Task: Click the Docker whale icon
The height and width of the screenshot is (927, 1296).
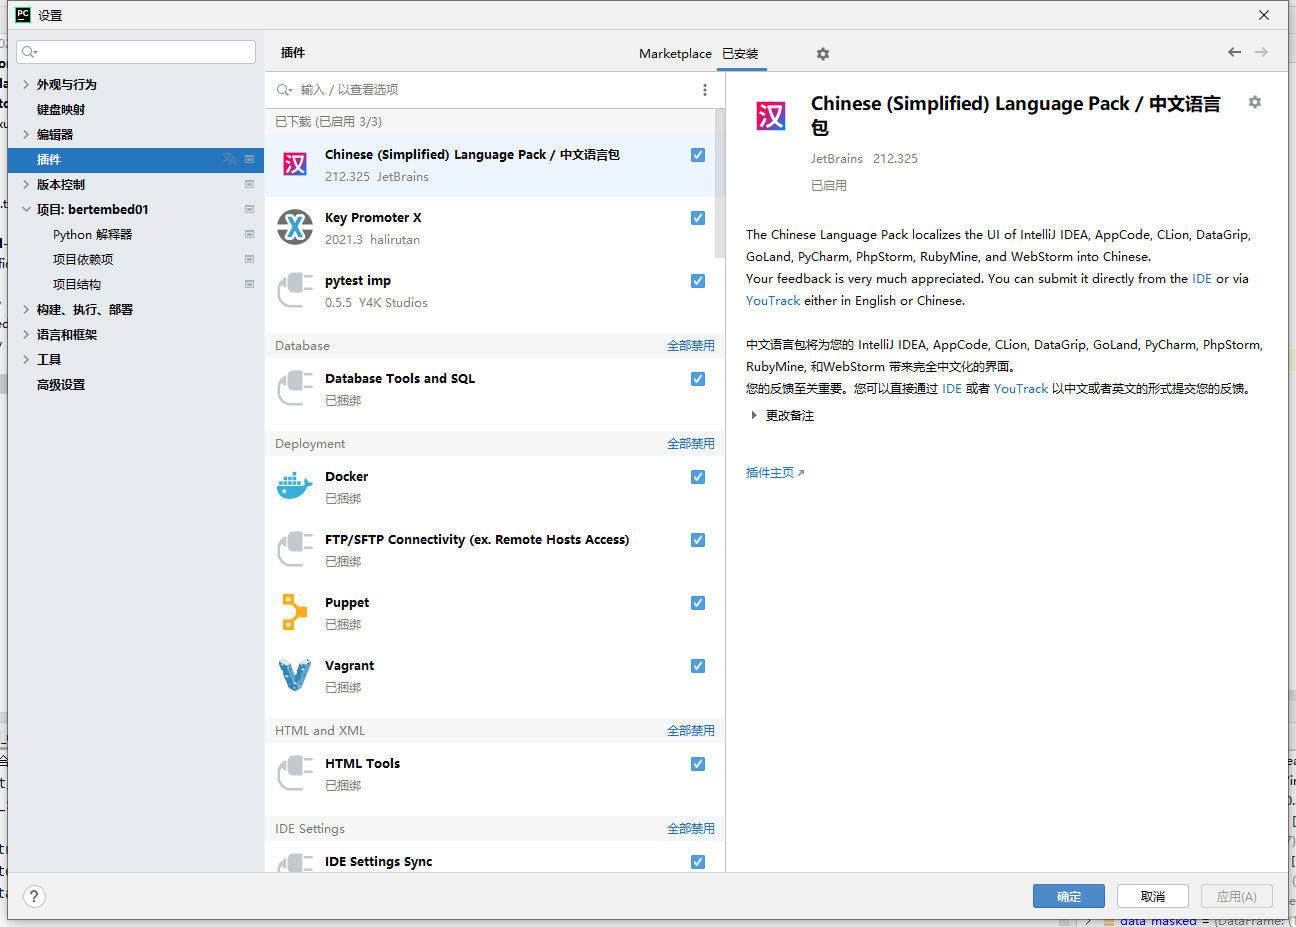Action: click(x=295, y=486)
